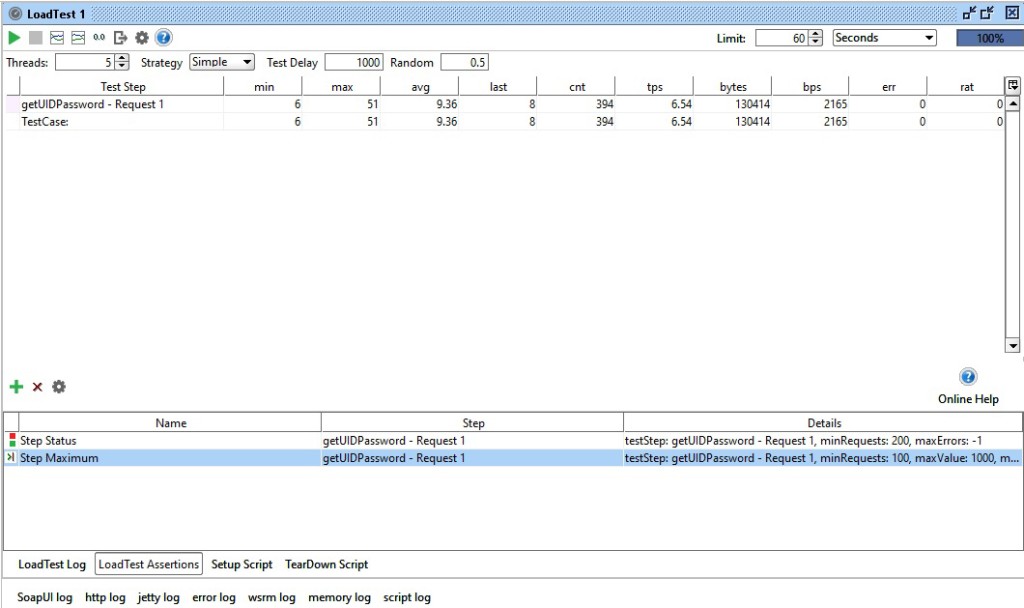Screen dimensions: 1024x608
Task: Sort by Test Step column header
Action: pyautogui.click(x=122, y=87)
